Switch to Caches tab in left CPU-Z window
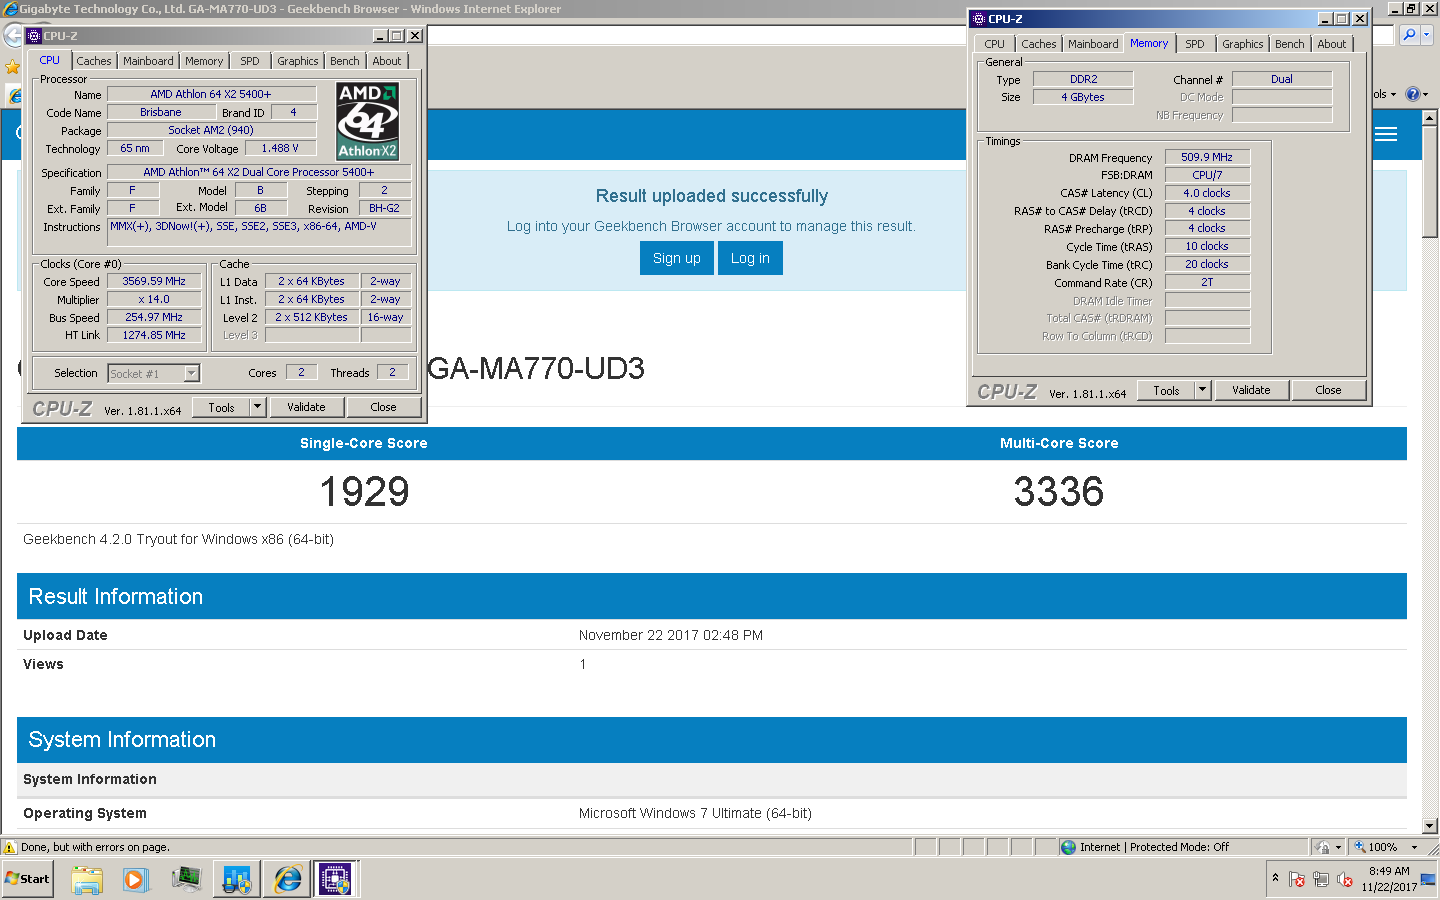This screenshot has height=900, width=1440. [x=94, y=61]
